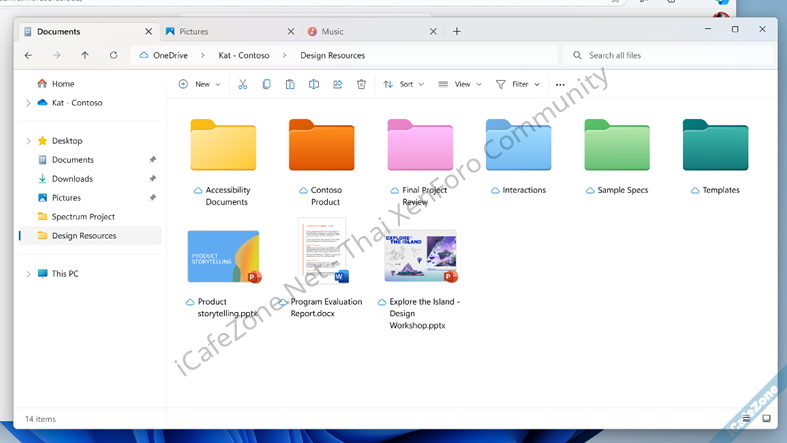
Task: Open the View dropdown menu
Action: click(460, 85)
